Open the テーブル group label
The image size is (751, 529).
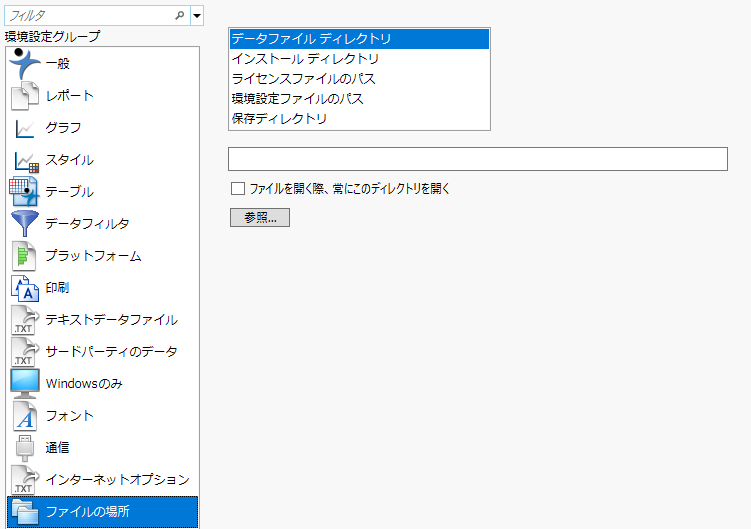[69, 192]
